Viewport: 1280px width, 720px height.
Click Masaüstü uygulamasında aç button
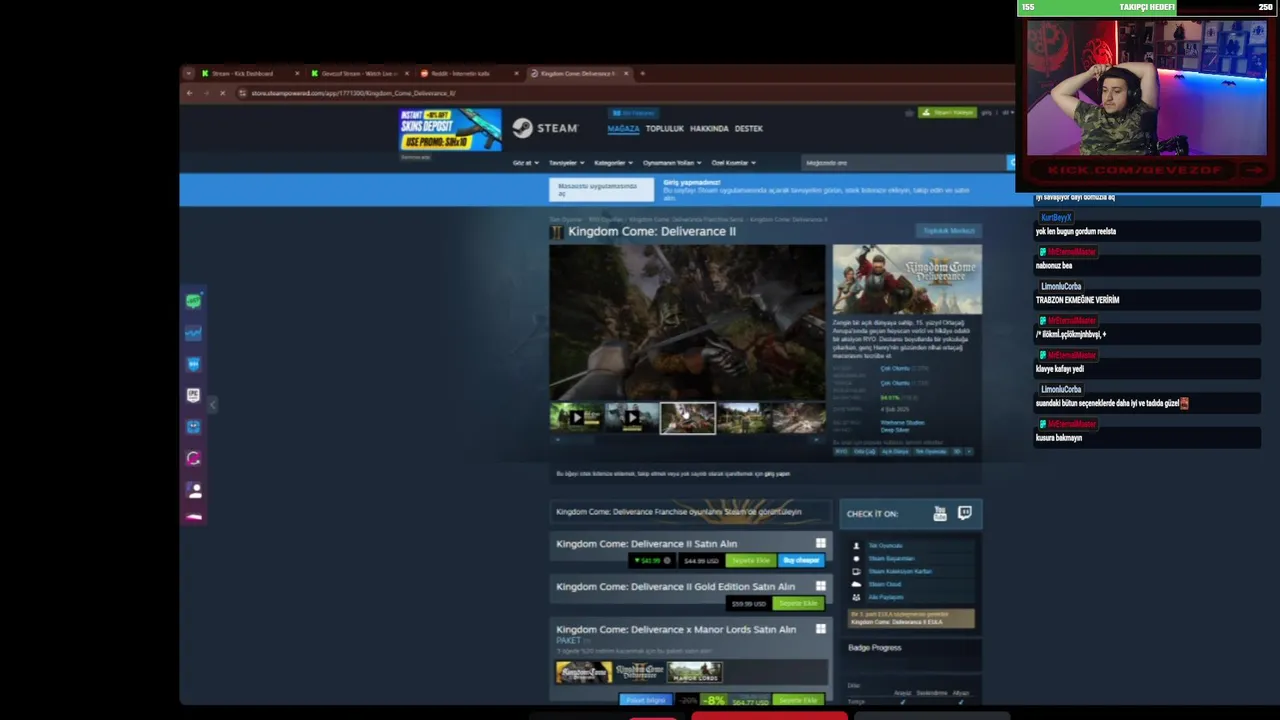click(x=601, y=190)
